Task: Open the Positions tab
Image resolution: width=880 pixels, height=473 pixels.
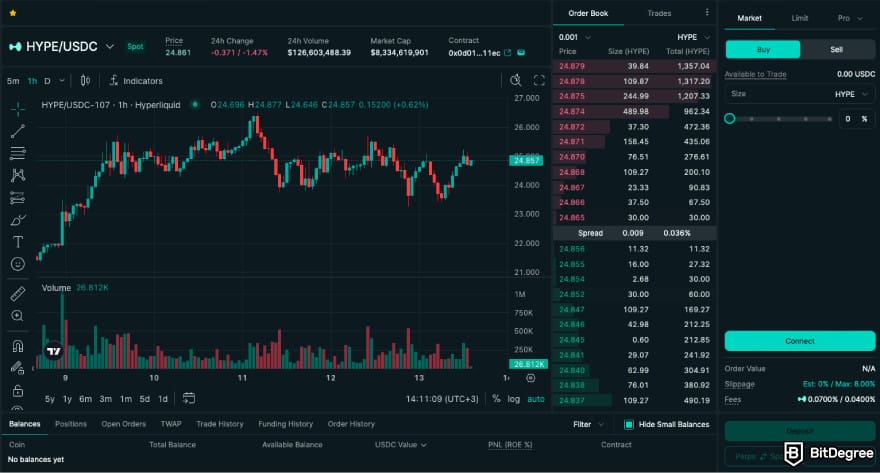Action: coord(71,424)
